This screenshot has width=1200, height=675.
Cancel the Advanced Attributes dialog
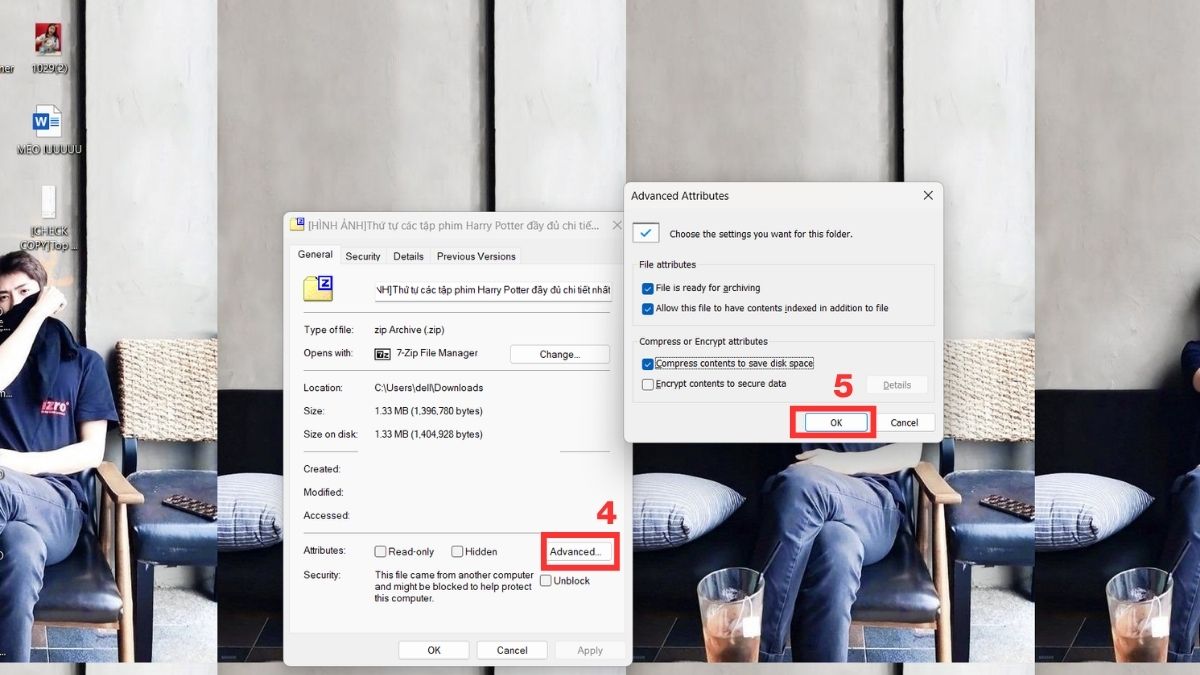(x=904, y=422)
